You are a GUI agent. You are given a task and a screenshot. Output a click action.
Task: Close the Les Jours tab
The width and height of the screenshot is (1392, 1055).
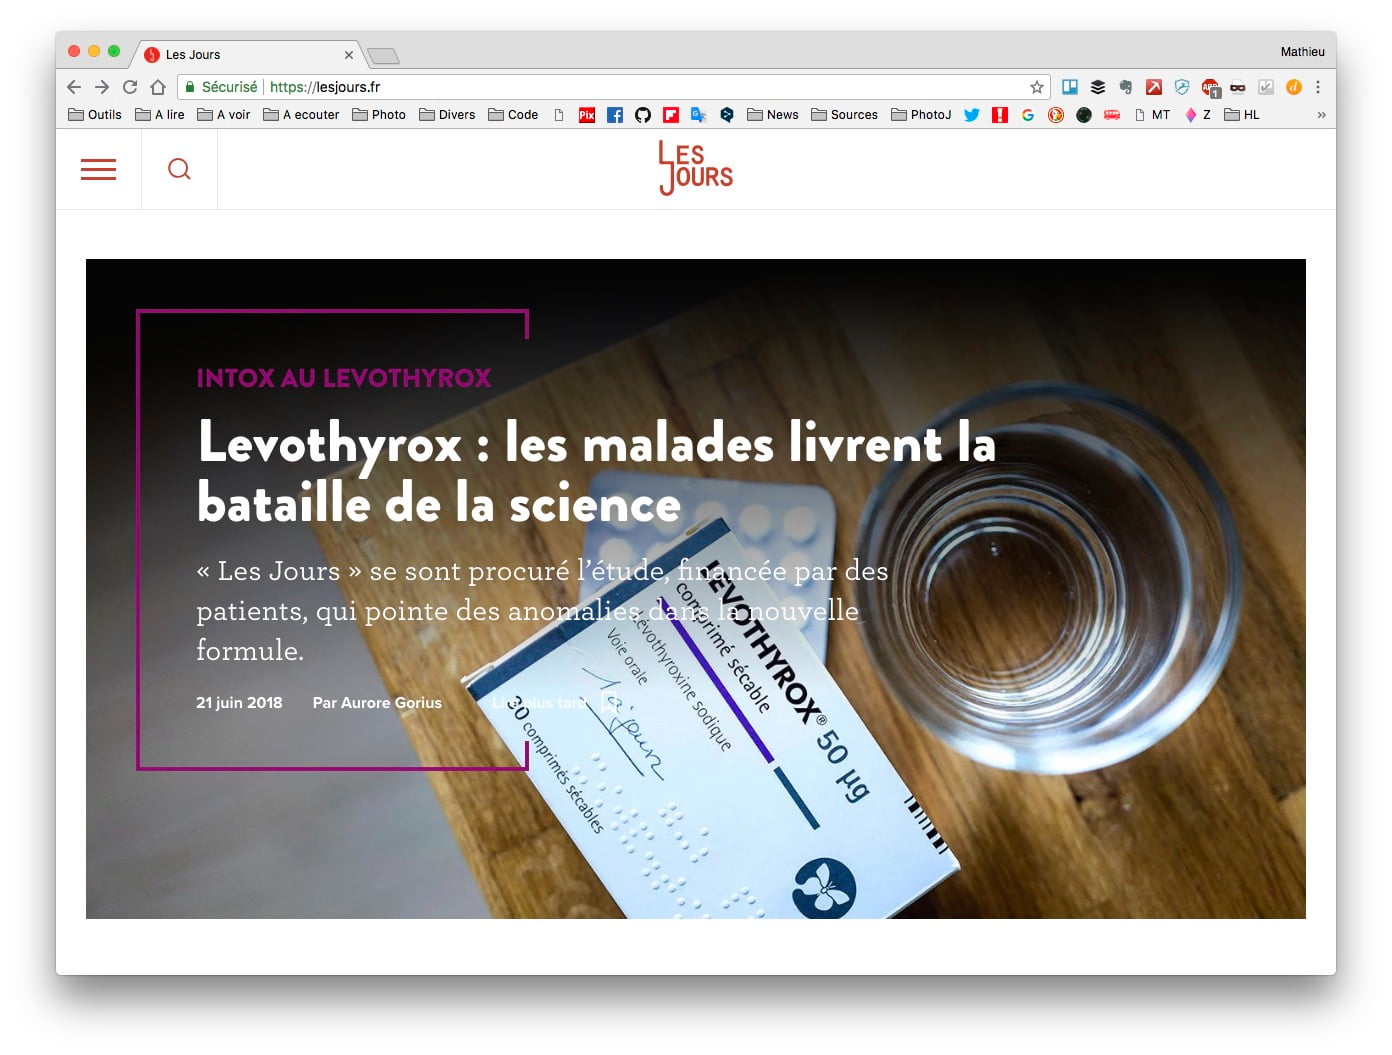pos(349,55)
